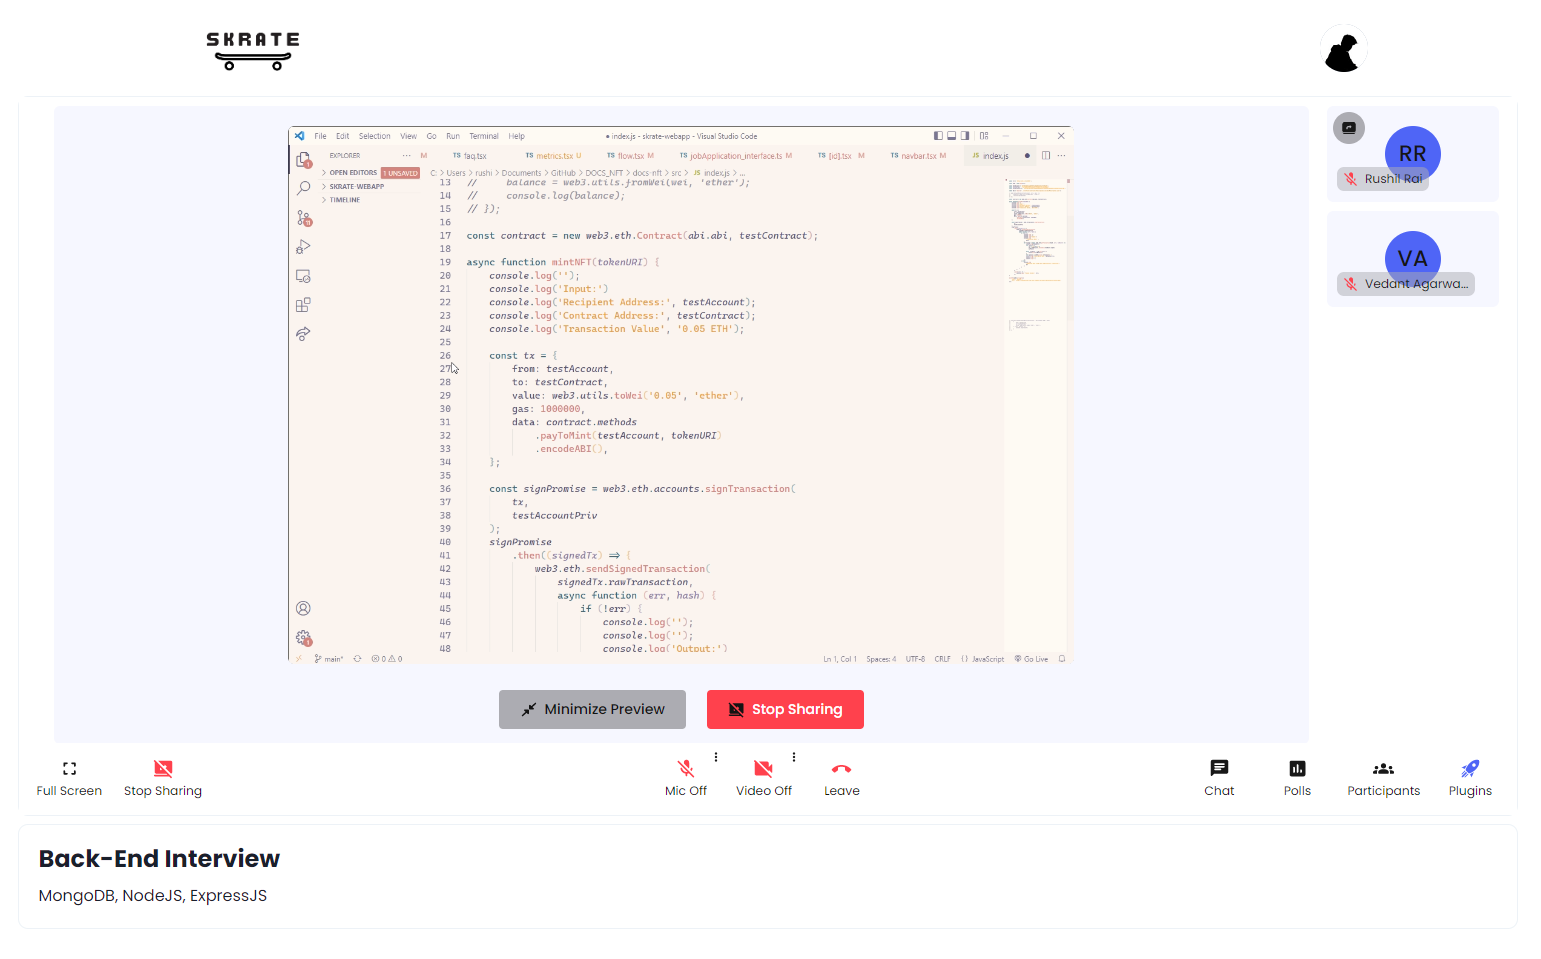
Task: Mute microphone using Mic Off toggle
Action: coord(686,777)
